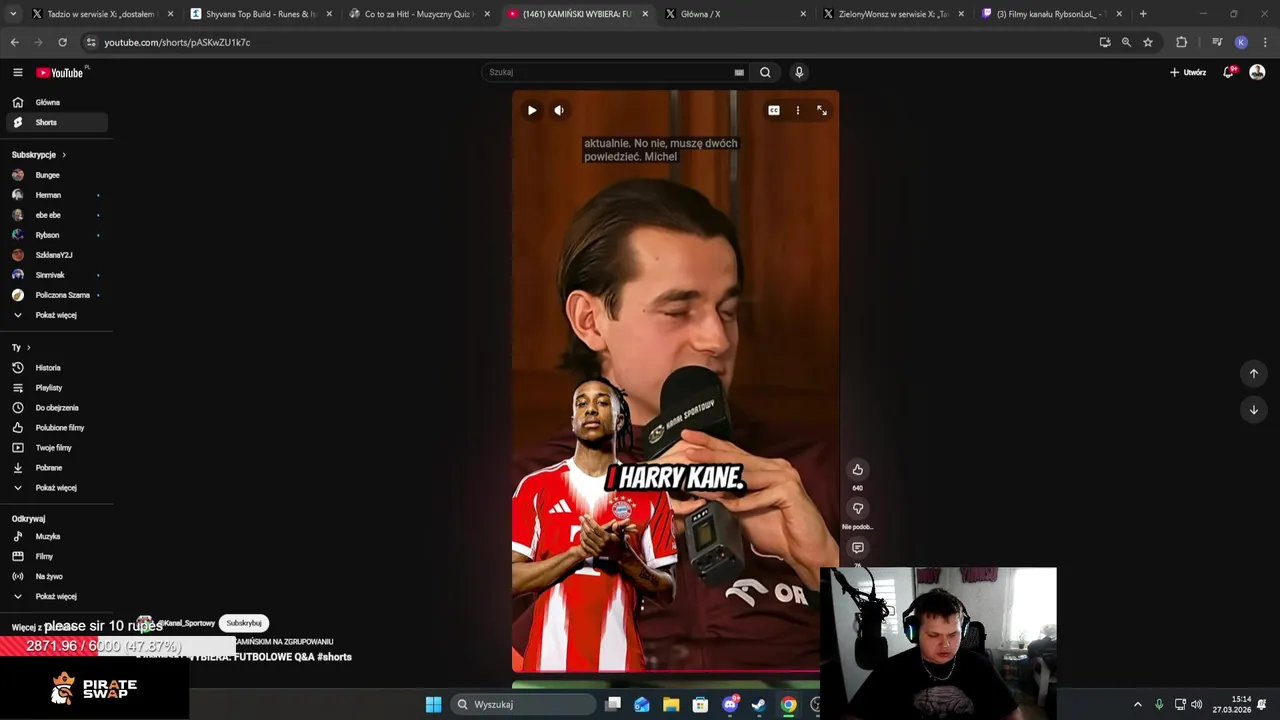Open the Rybson subscription channel
Viewport: 1280px width, 720px height.
[x=56, y=235]
